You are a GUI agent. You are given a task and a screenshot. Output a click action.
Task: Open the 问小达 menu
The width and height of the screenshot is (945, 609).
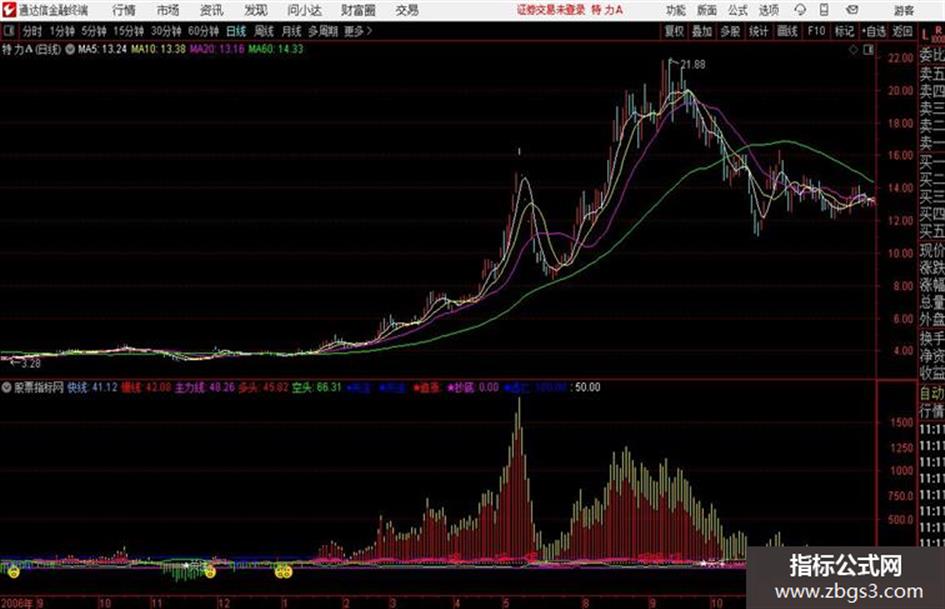click(x=304, y=10)
